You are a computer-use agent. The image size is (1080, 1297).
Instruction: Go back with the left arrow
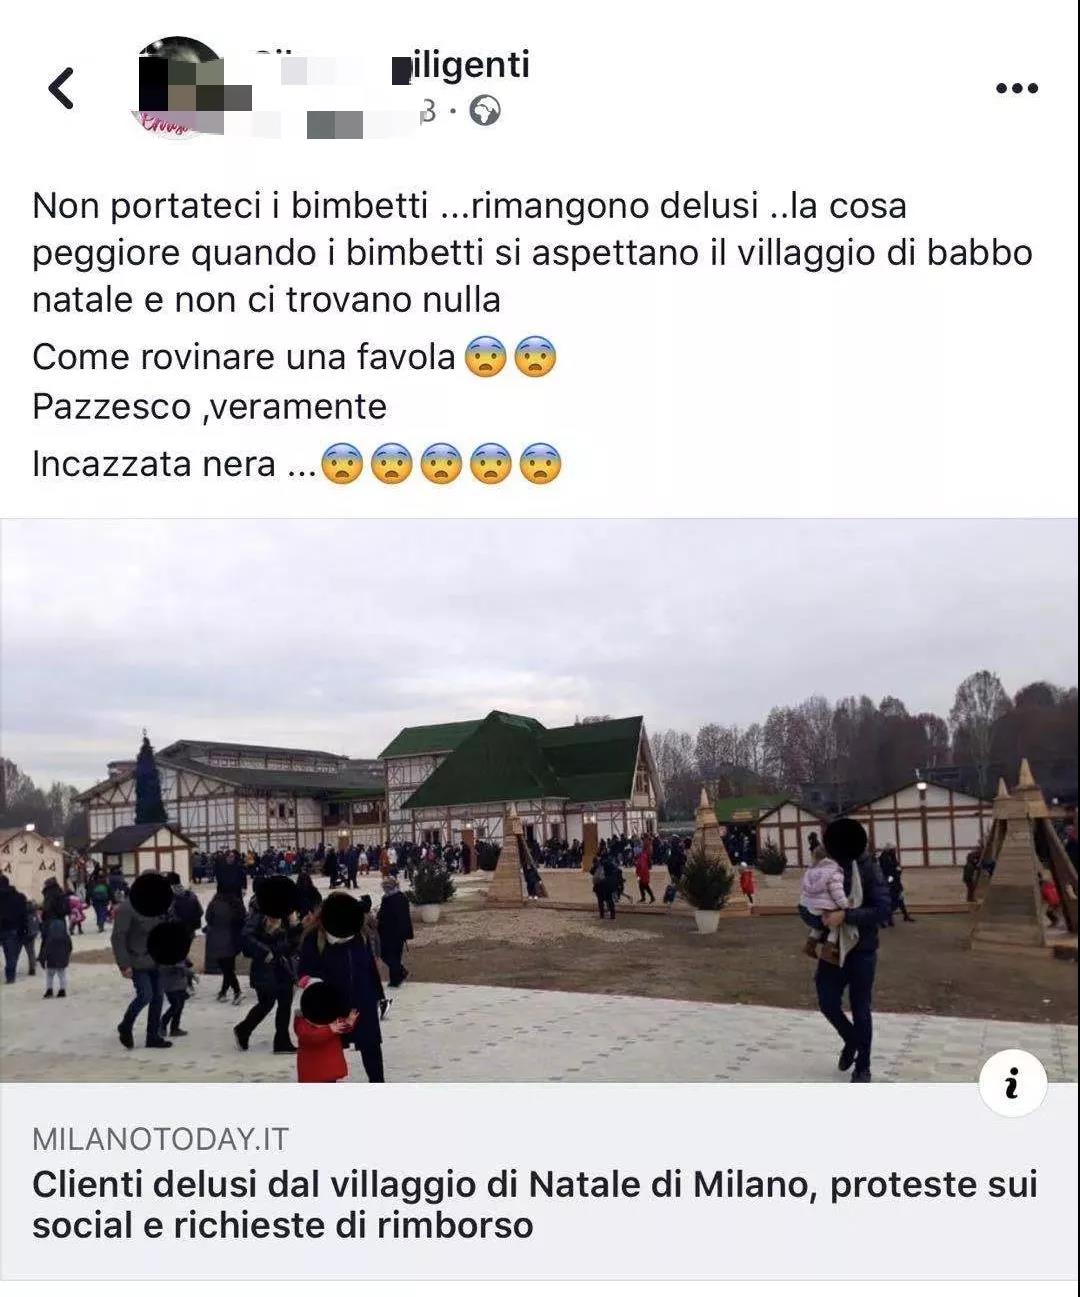point(62,88)
